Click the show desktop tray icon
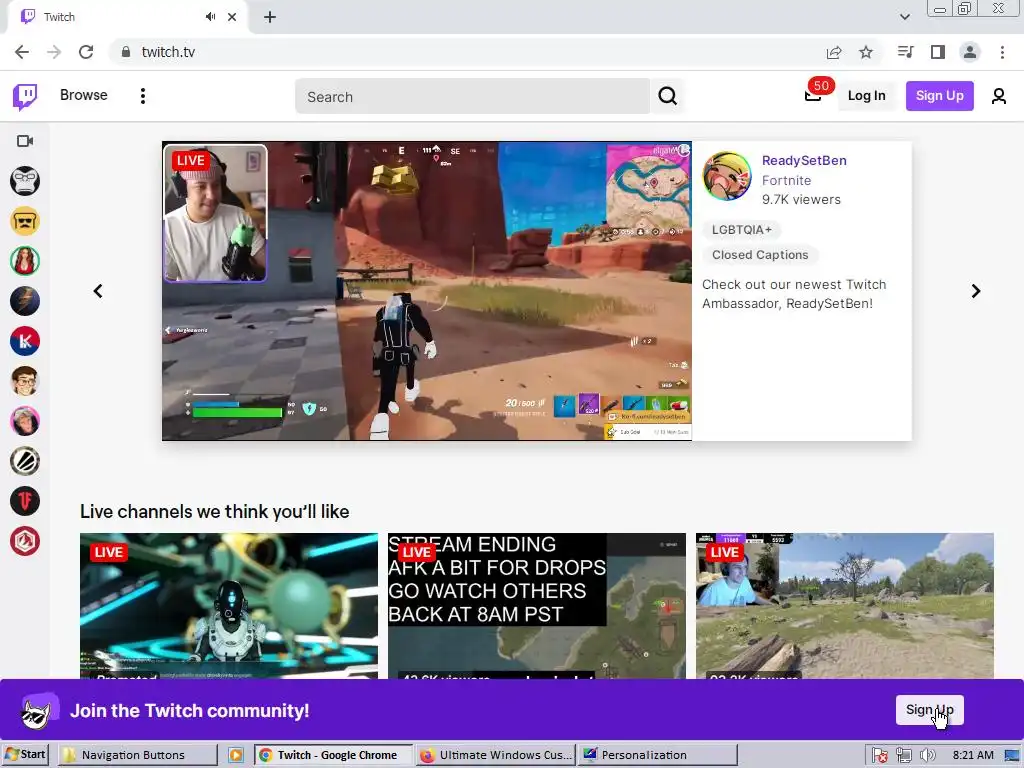The width and height of the screenshot is (1024, 768). click(x=1012, y=756)
